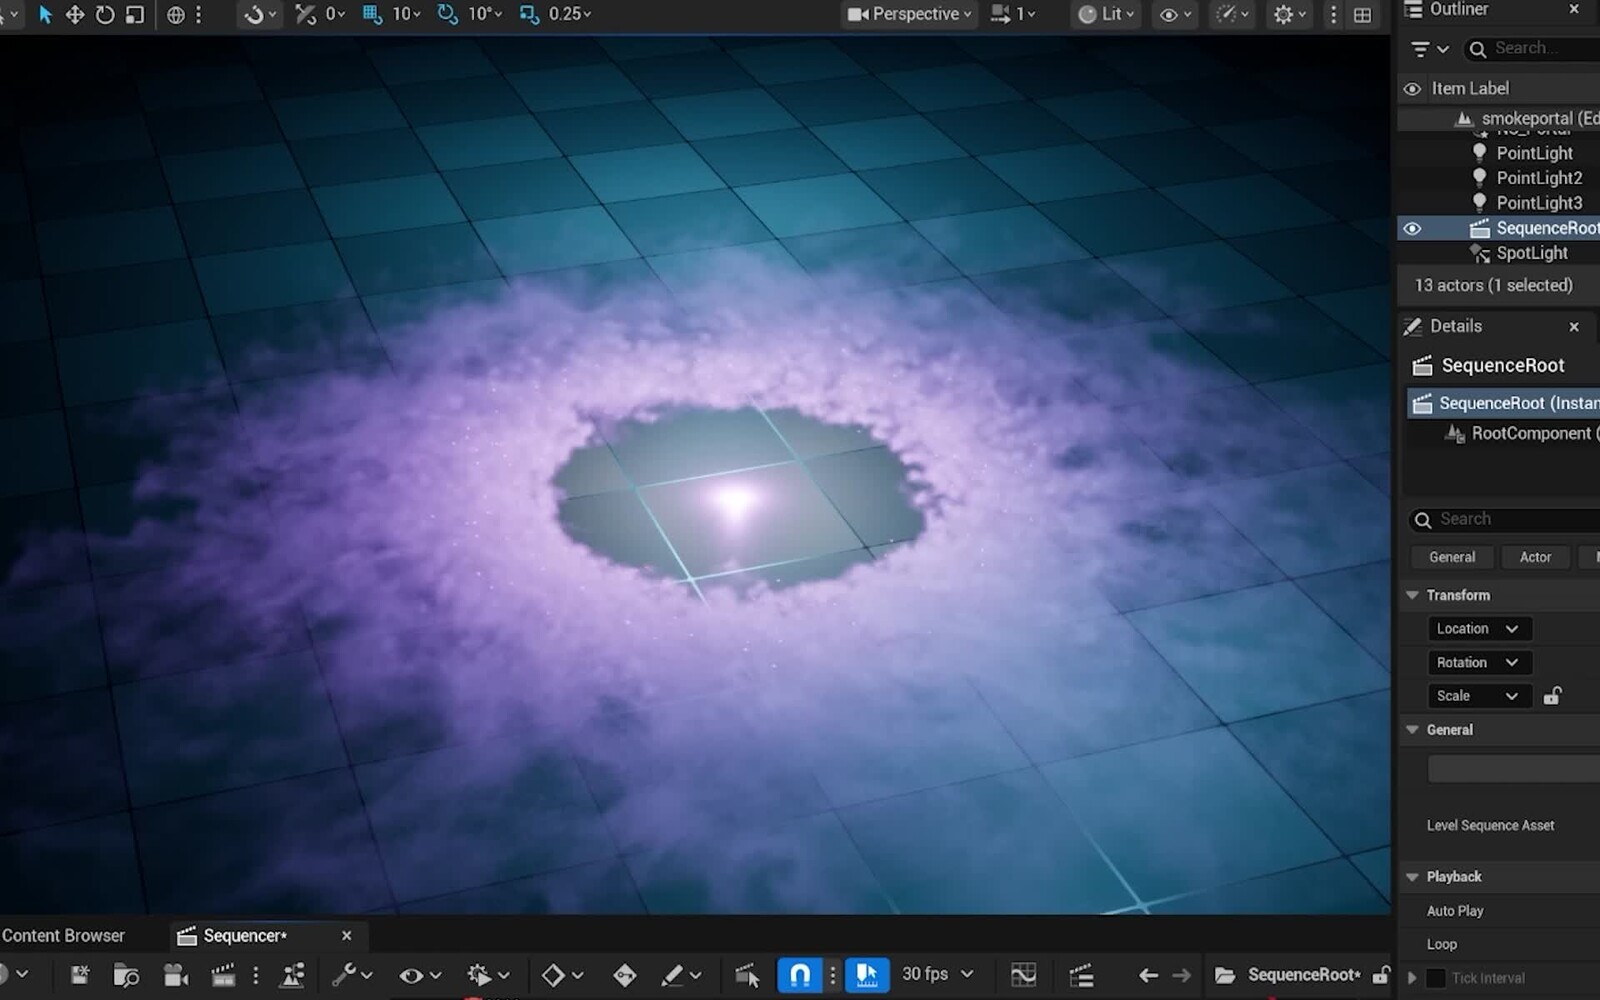Click the Details search field

pyautogui.click(x=1505, y=519)
